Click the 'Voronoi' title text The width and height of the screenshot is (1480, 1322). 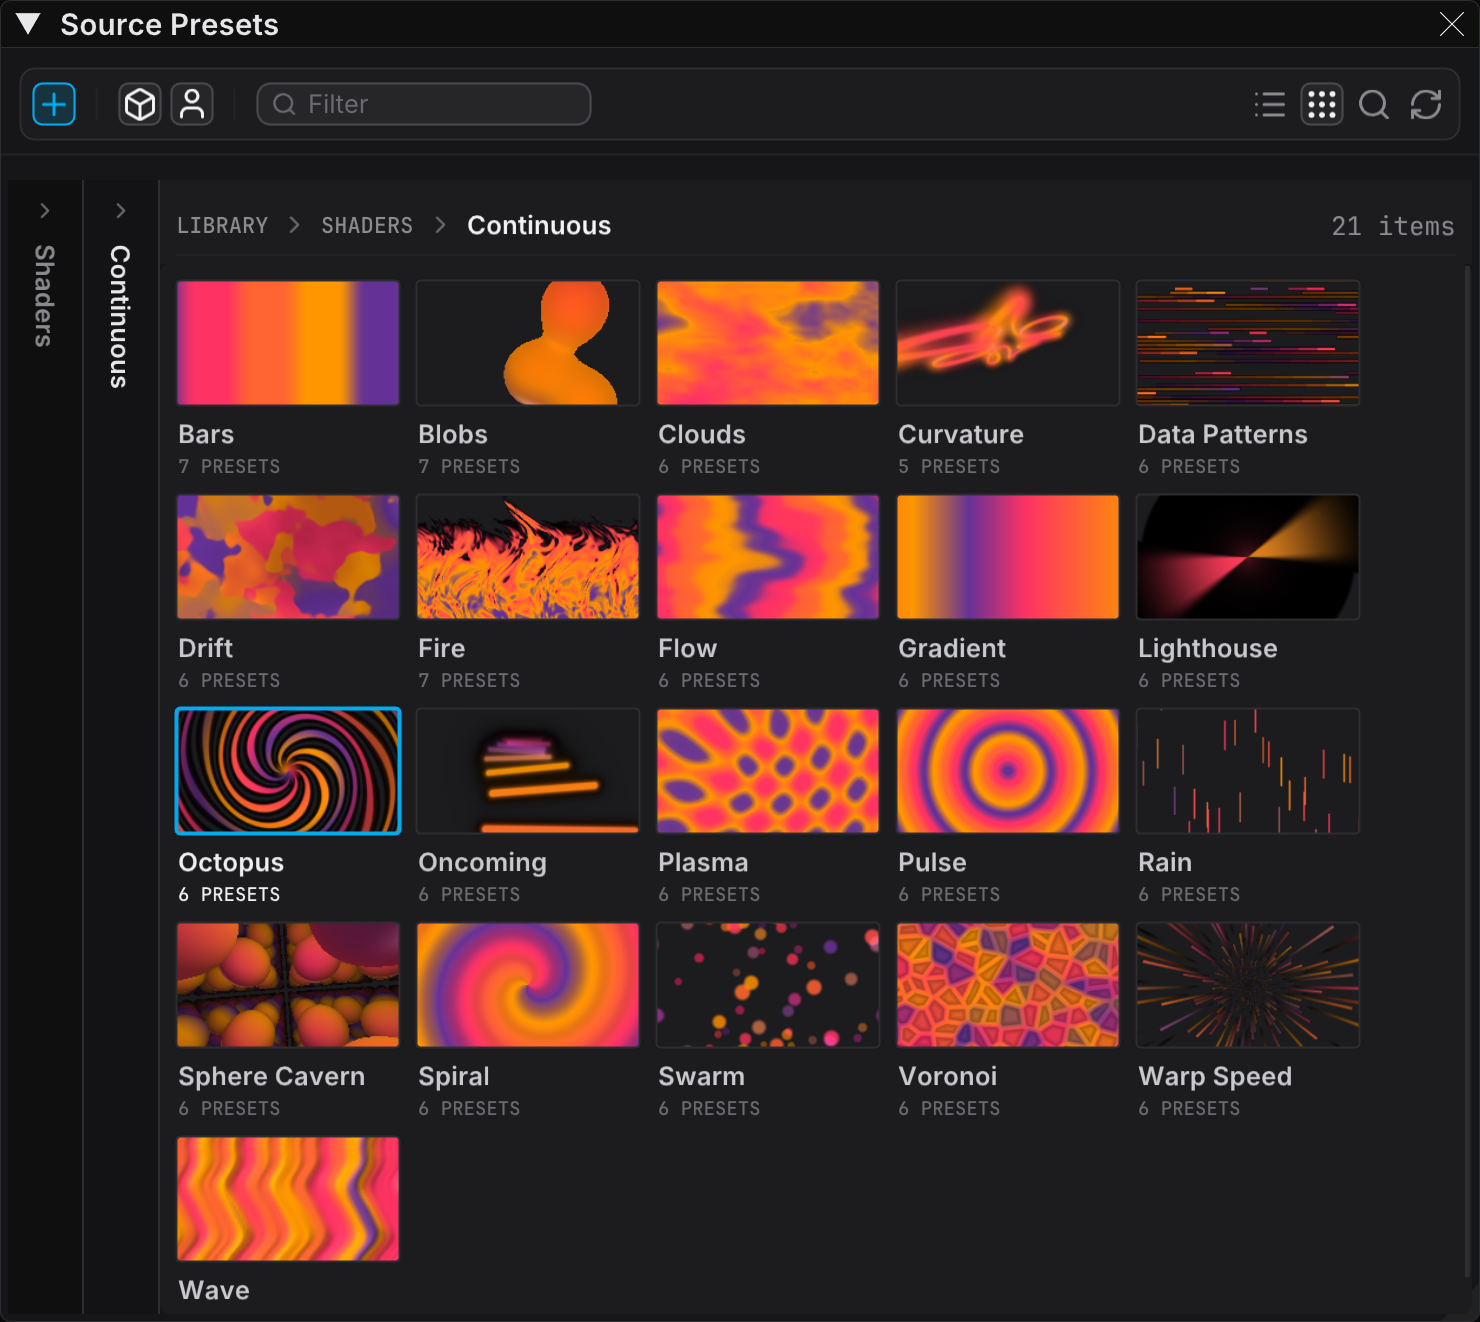click(x=948, y=1077)
